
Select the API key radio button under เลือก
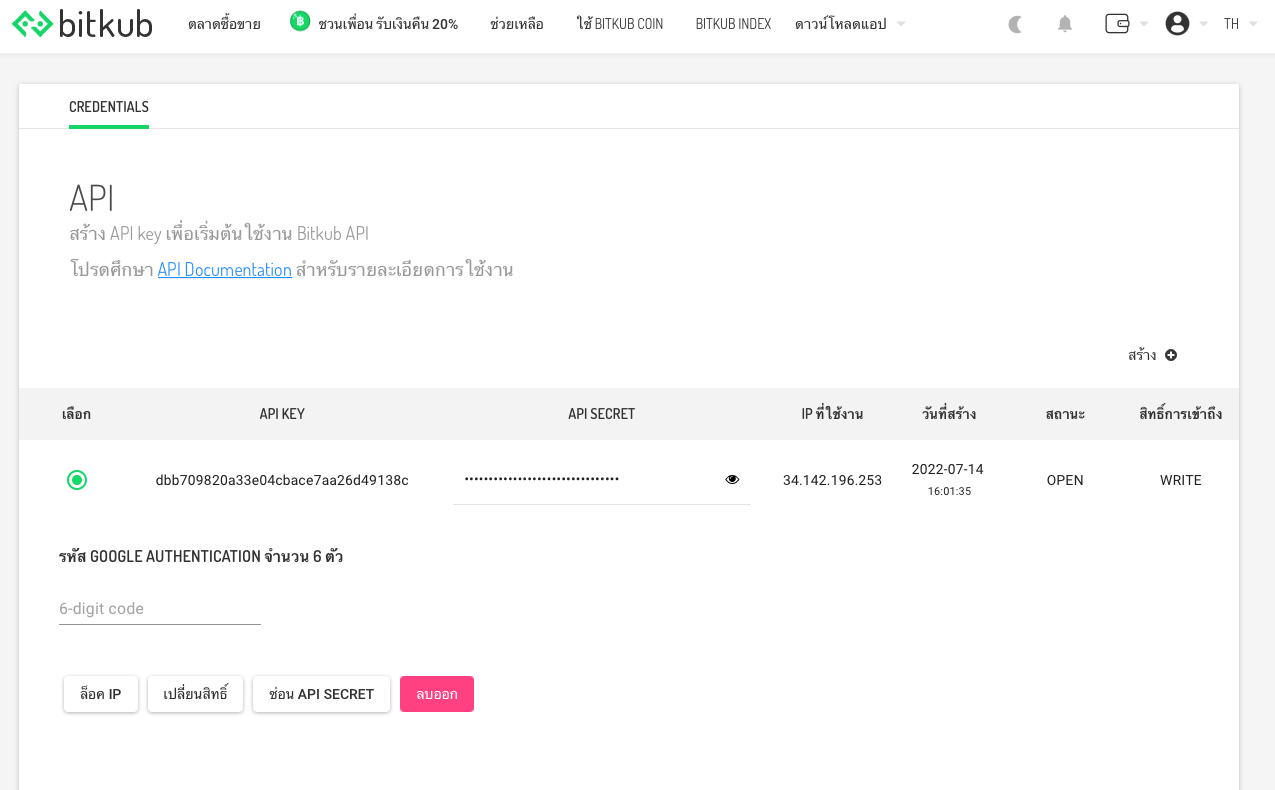pos(76,479)
